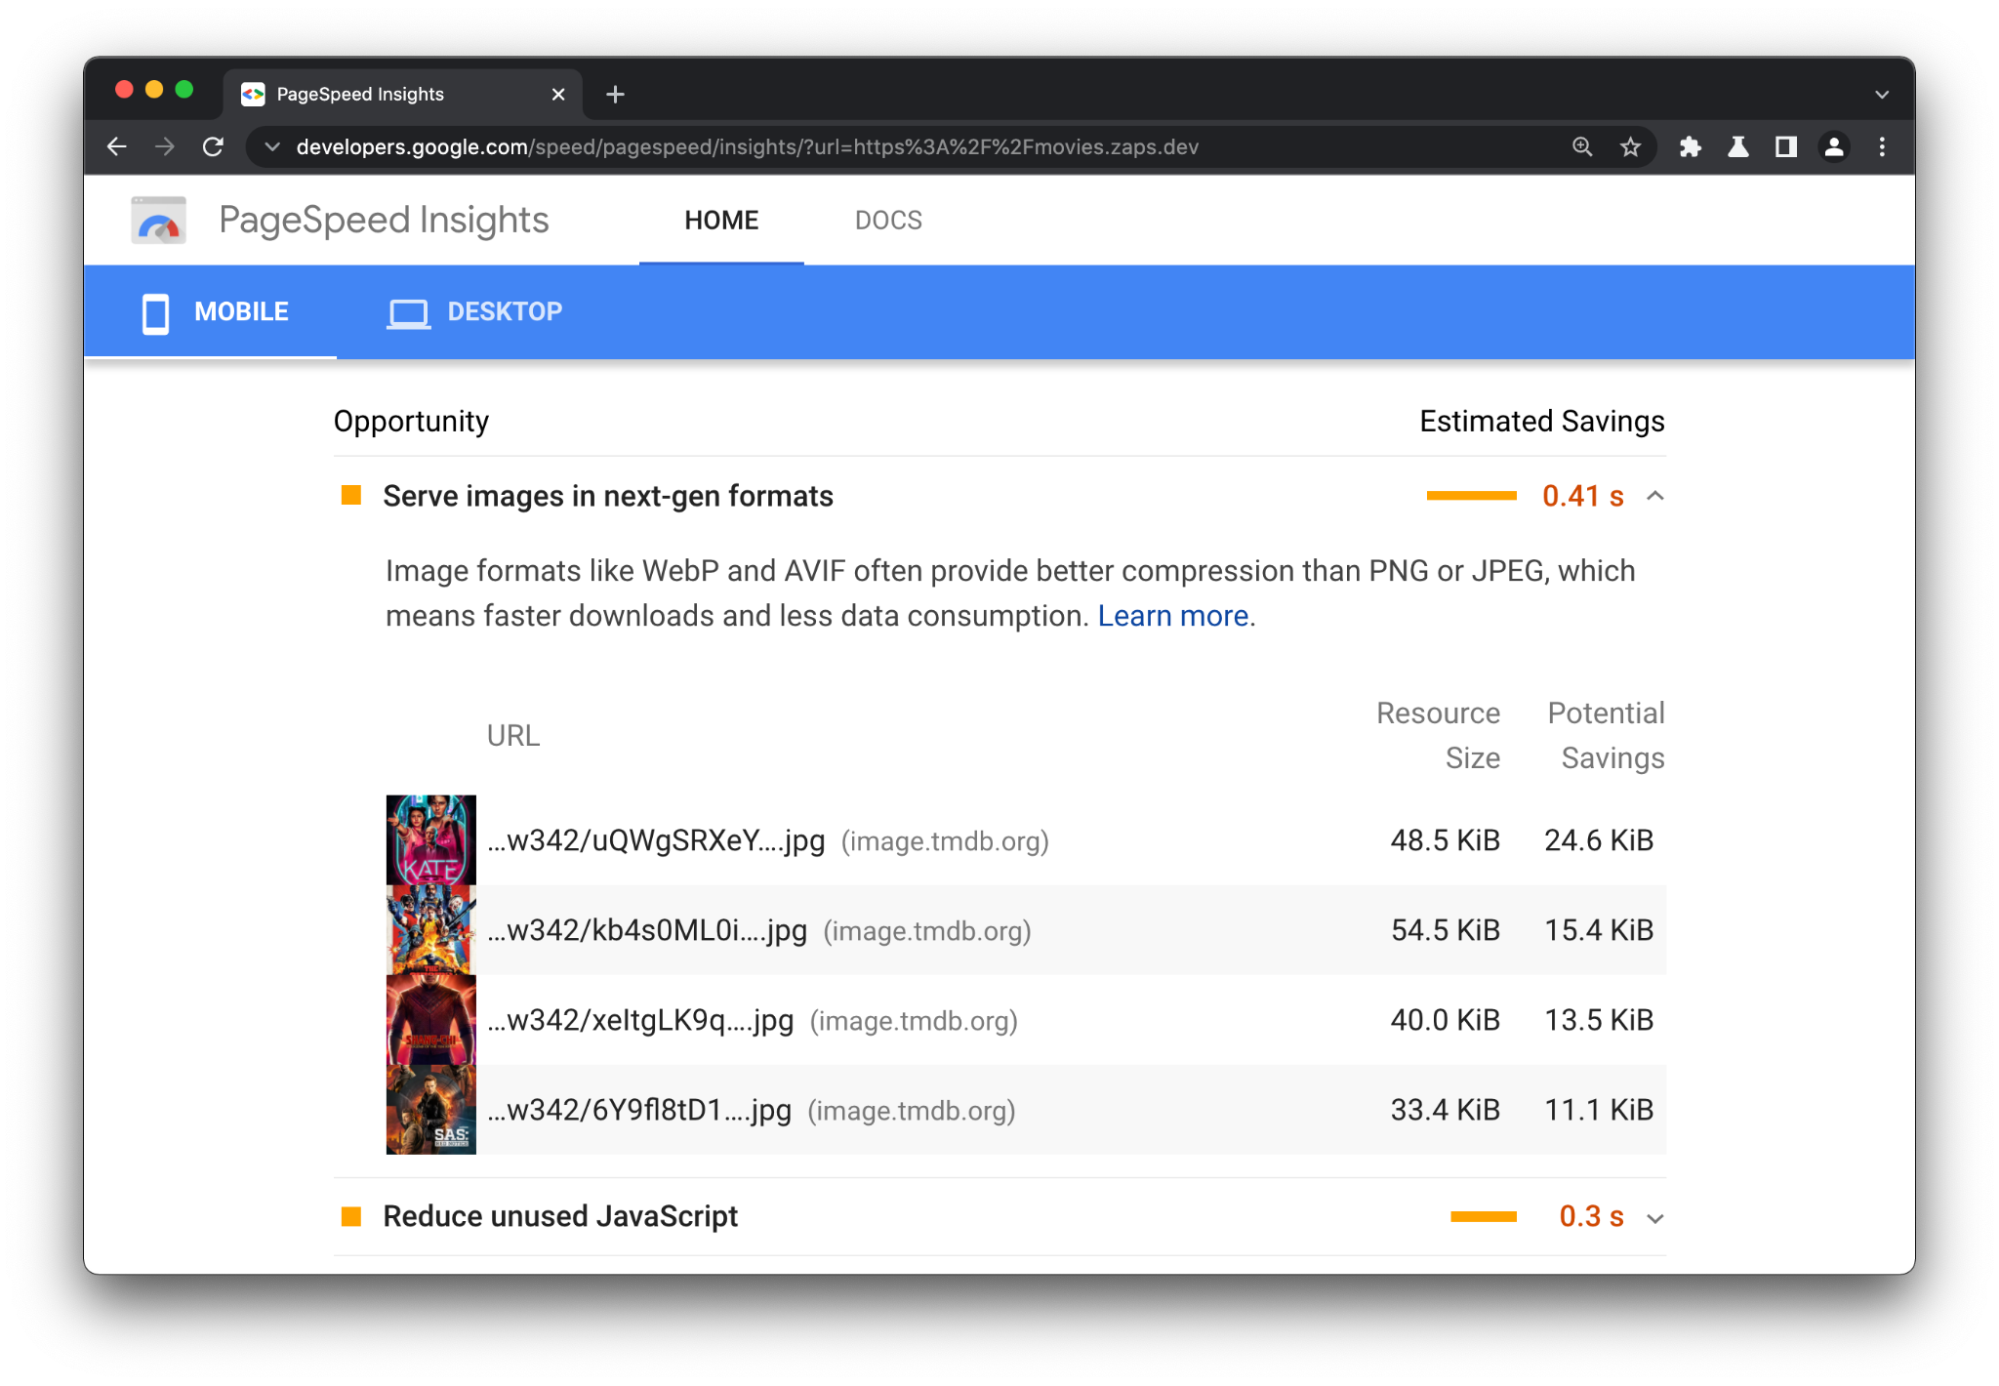Expand the Reduce unused JavaScript section

(1656, 1217)
